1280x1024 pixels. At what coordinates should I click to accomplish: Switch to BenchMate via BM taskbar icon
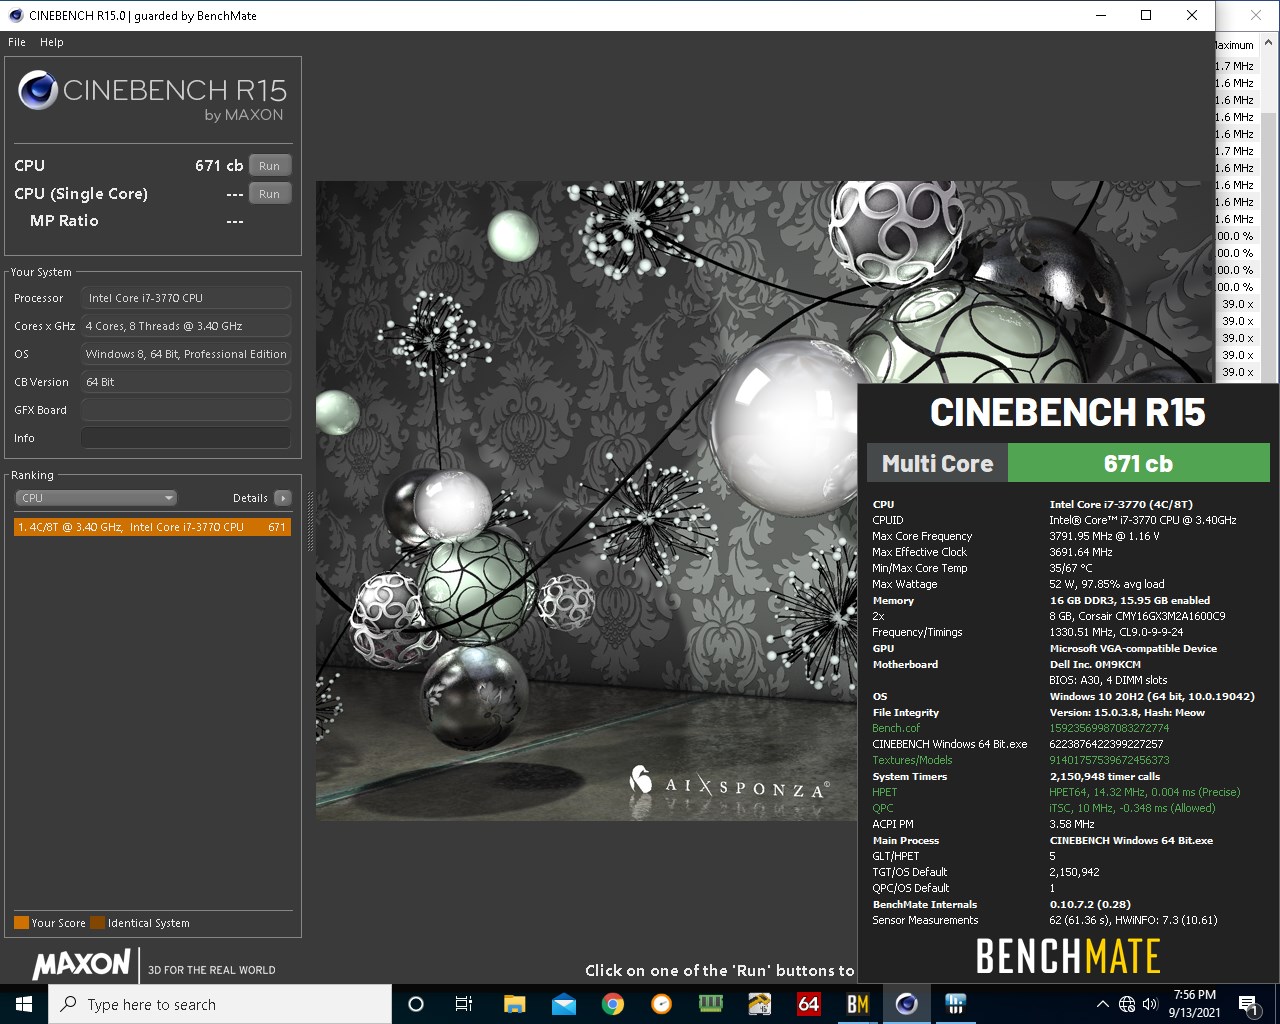click(x=858, y=1004)
